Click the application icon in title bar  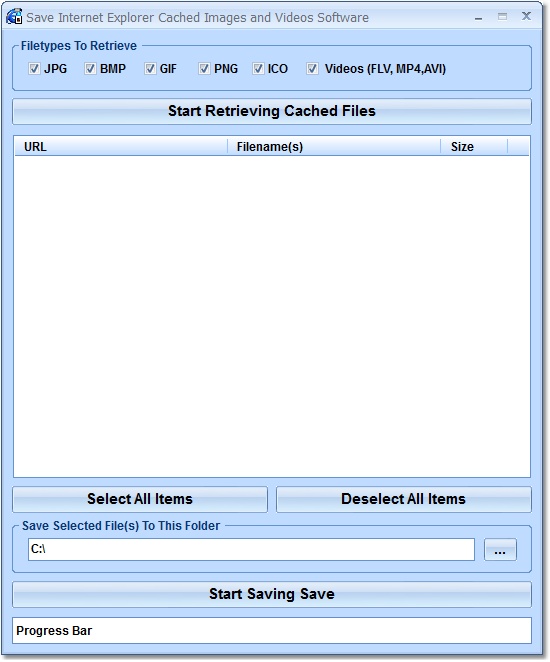tap(14, 17)
